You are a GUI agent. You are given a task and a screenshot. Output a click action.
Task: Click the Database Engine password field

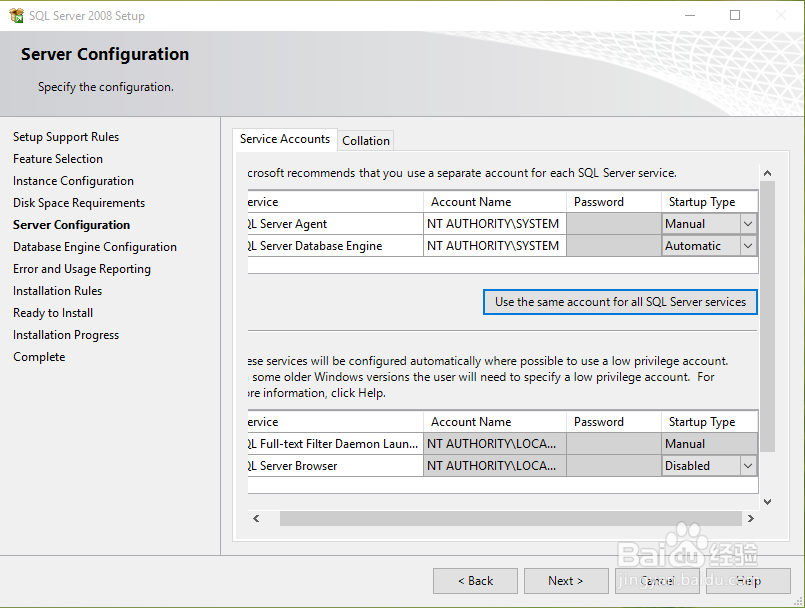[x=613, y=246]
